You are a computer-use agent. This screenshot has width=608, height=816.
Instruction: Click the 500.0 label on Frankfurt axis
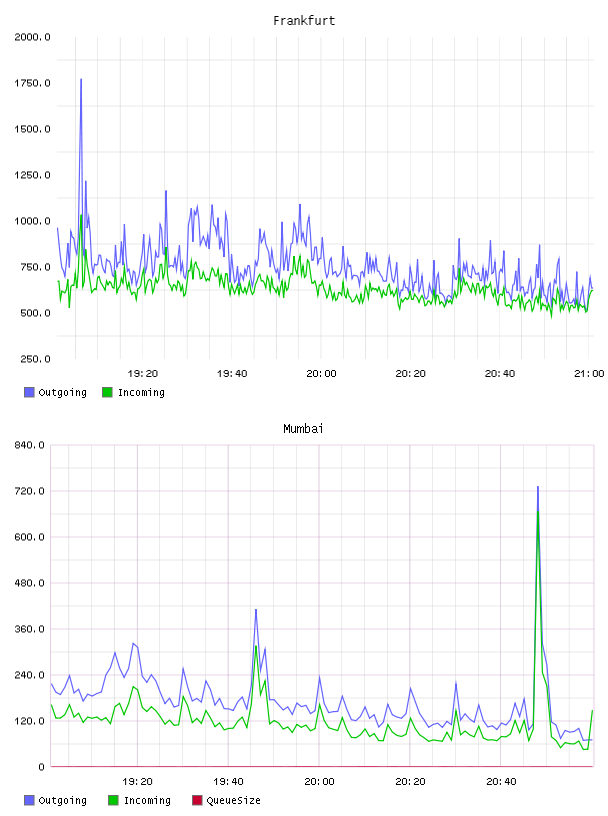tap(35, 313)
